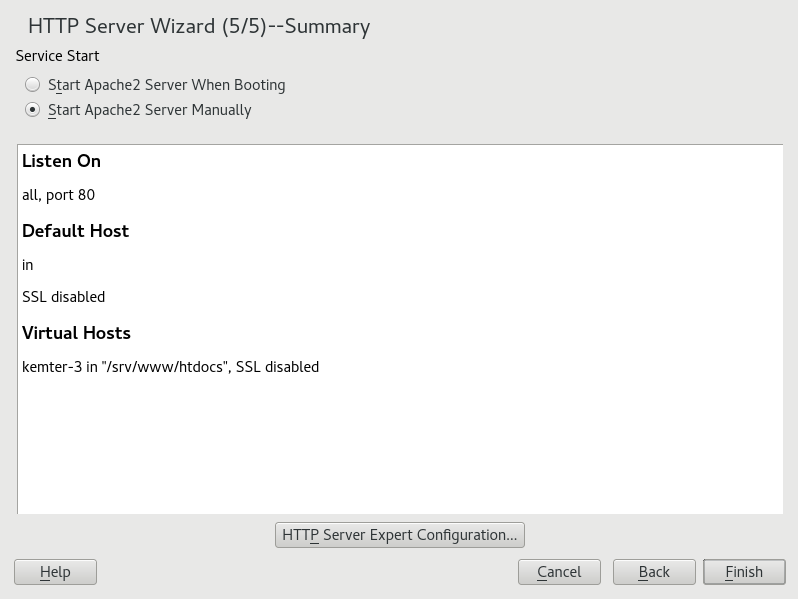Click the wizard title 'HTTP Server Wizard (5/5)--Summary'
This screenshot has width=798, height=599.
pos(199,27)
